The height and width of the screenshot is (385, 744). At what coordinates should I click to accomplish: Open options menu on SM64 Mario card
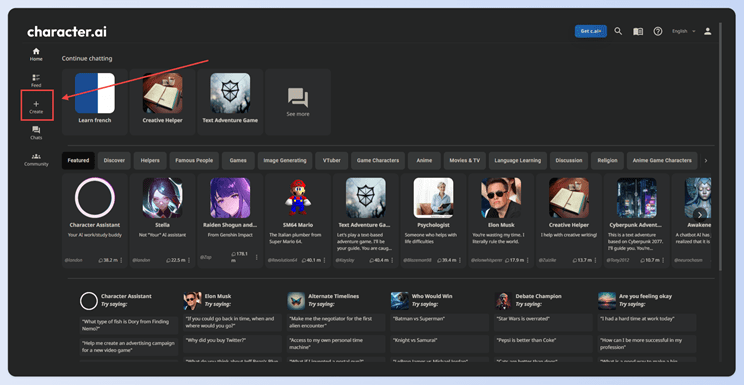(325, 260)
